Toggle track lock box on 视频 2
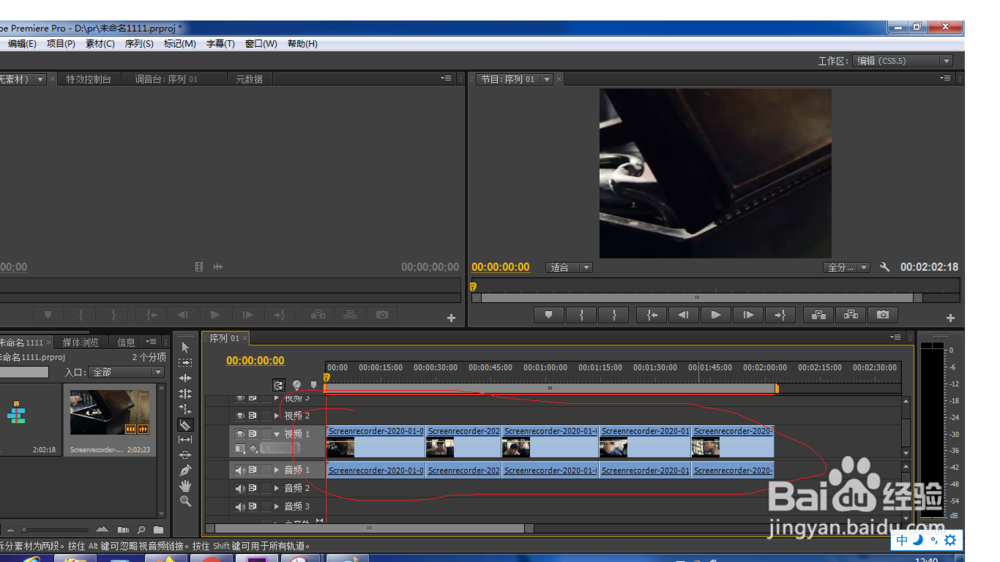1000x562 pixels. coord(266,416)
